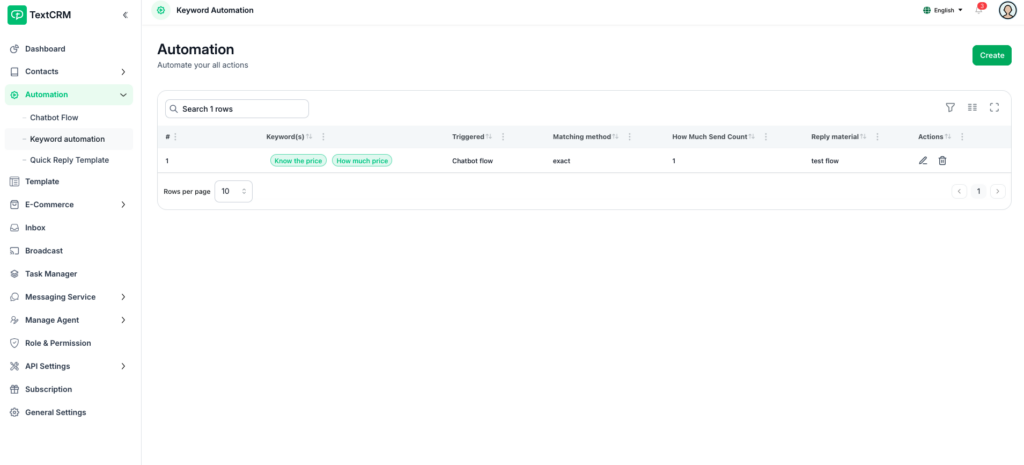This screenshot has width=1024, height=465.
Task: Sort by Matching method column
Action: pos(615,137)
